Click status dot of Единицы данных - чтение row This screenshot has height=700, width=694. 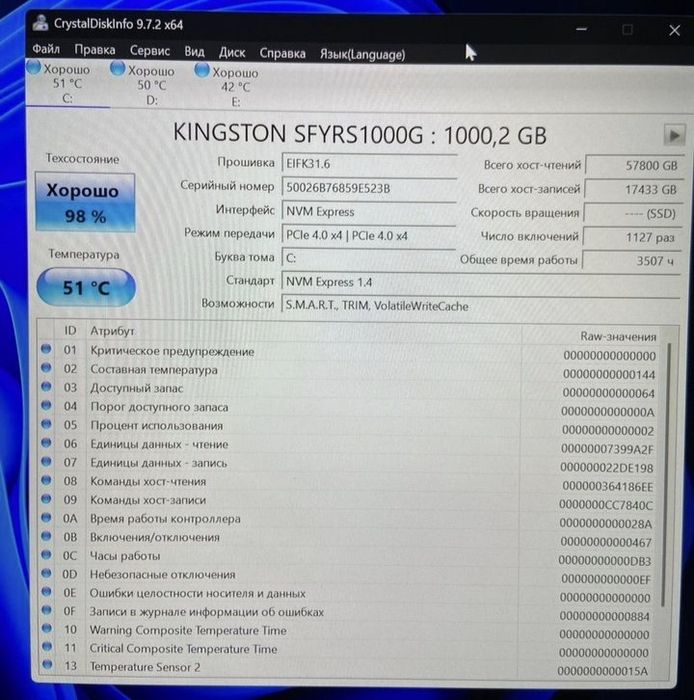(46, 442)
